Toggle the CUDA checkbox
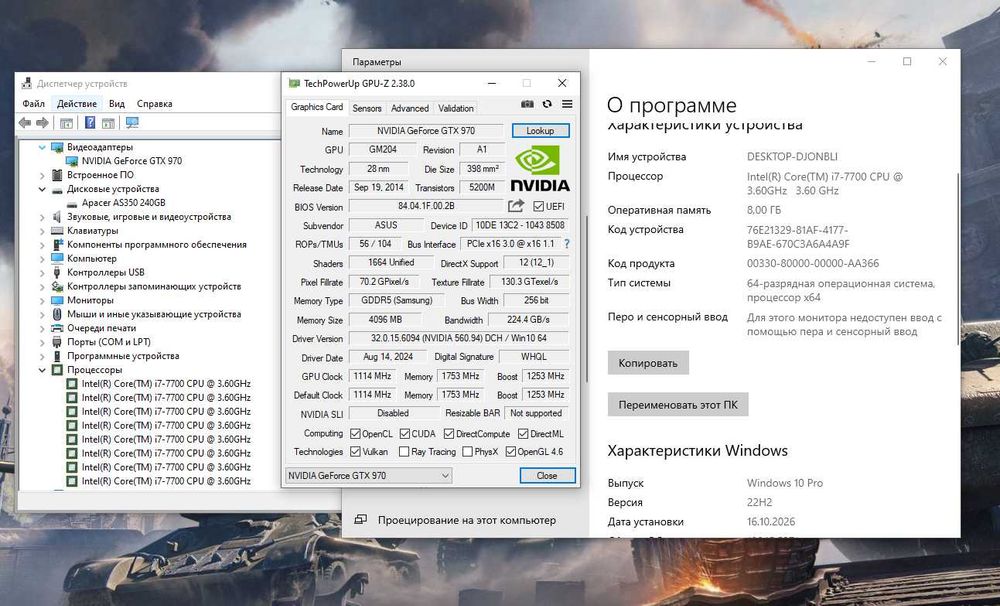 point(404,434)
